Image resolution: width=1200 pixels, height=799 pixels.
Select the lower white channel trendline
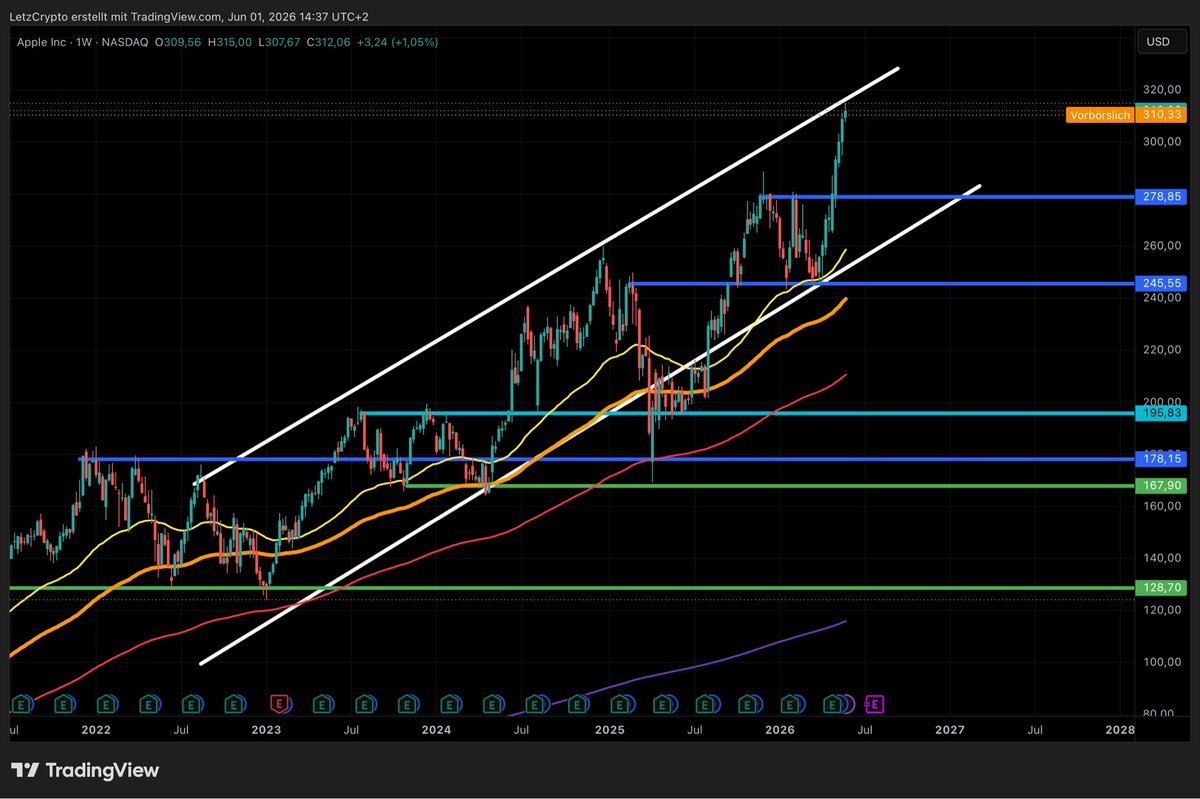coord(590,425)
